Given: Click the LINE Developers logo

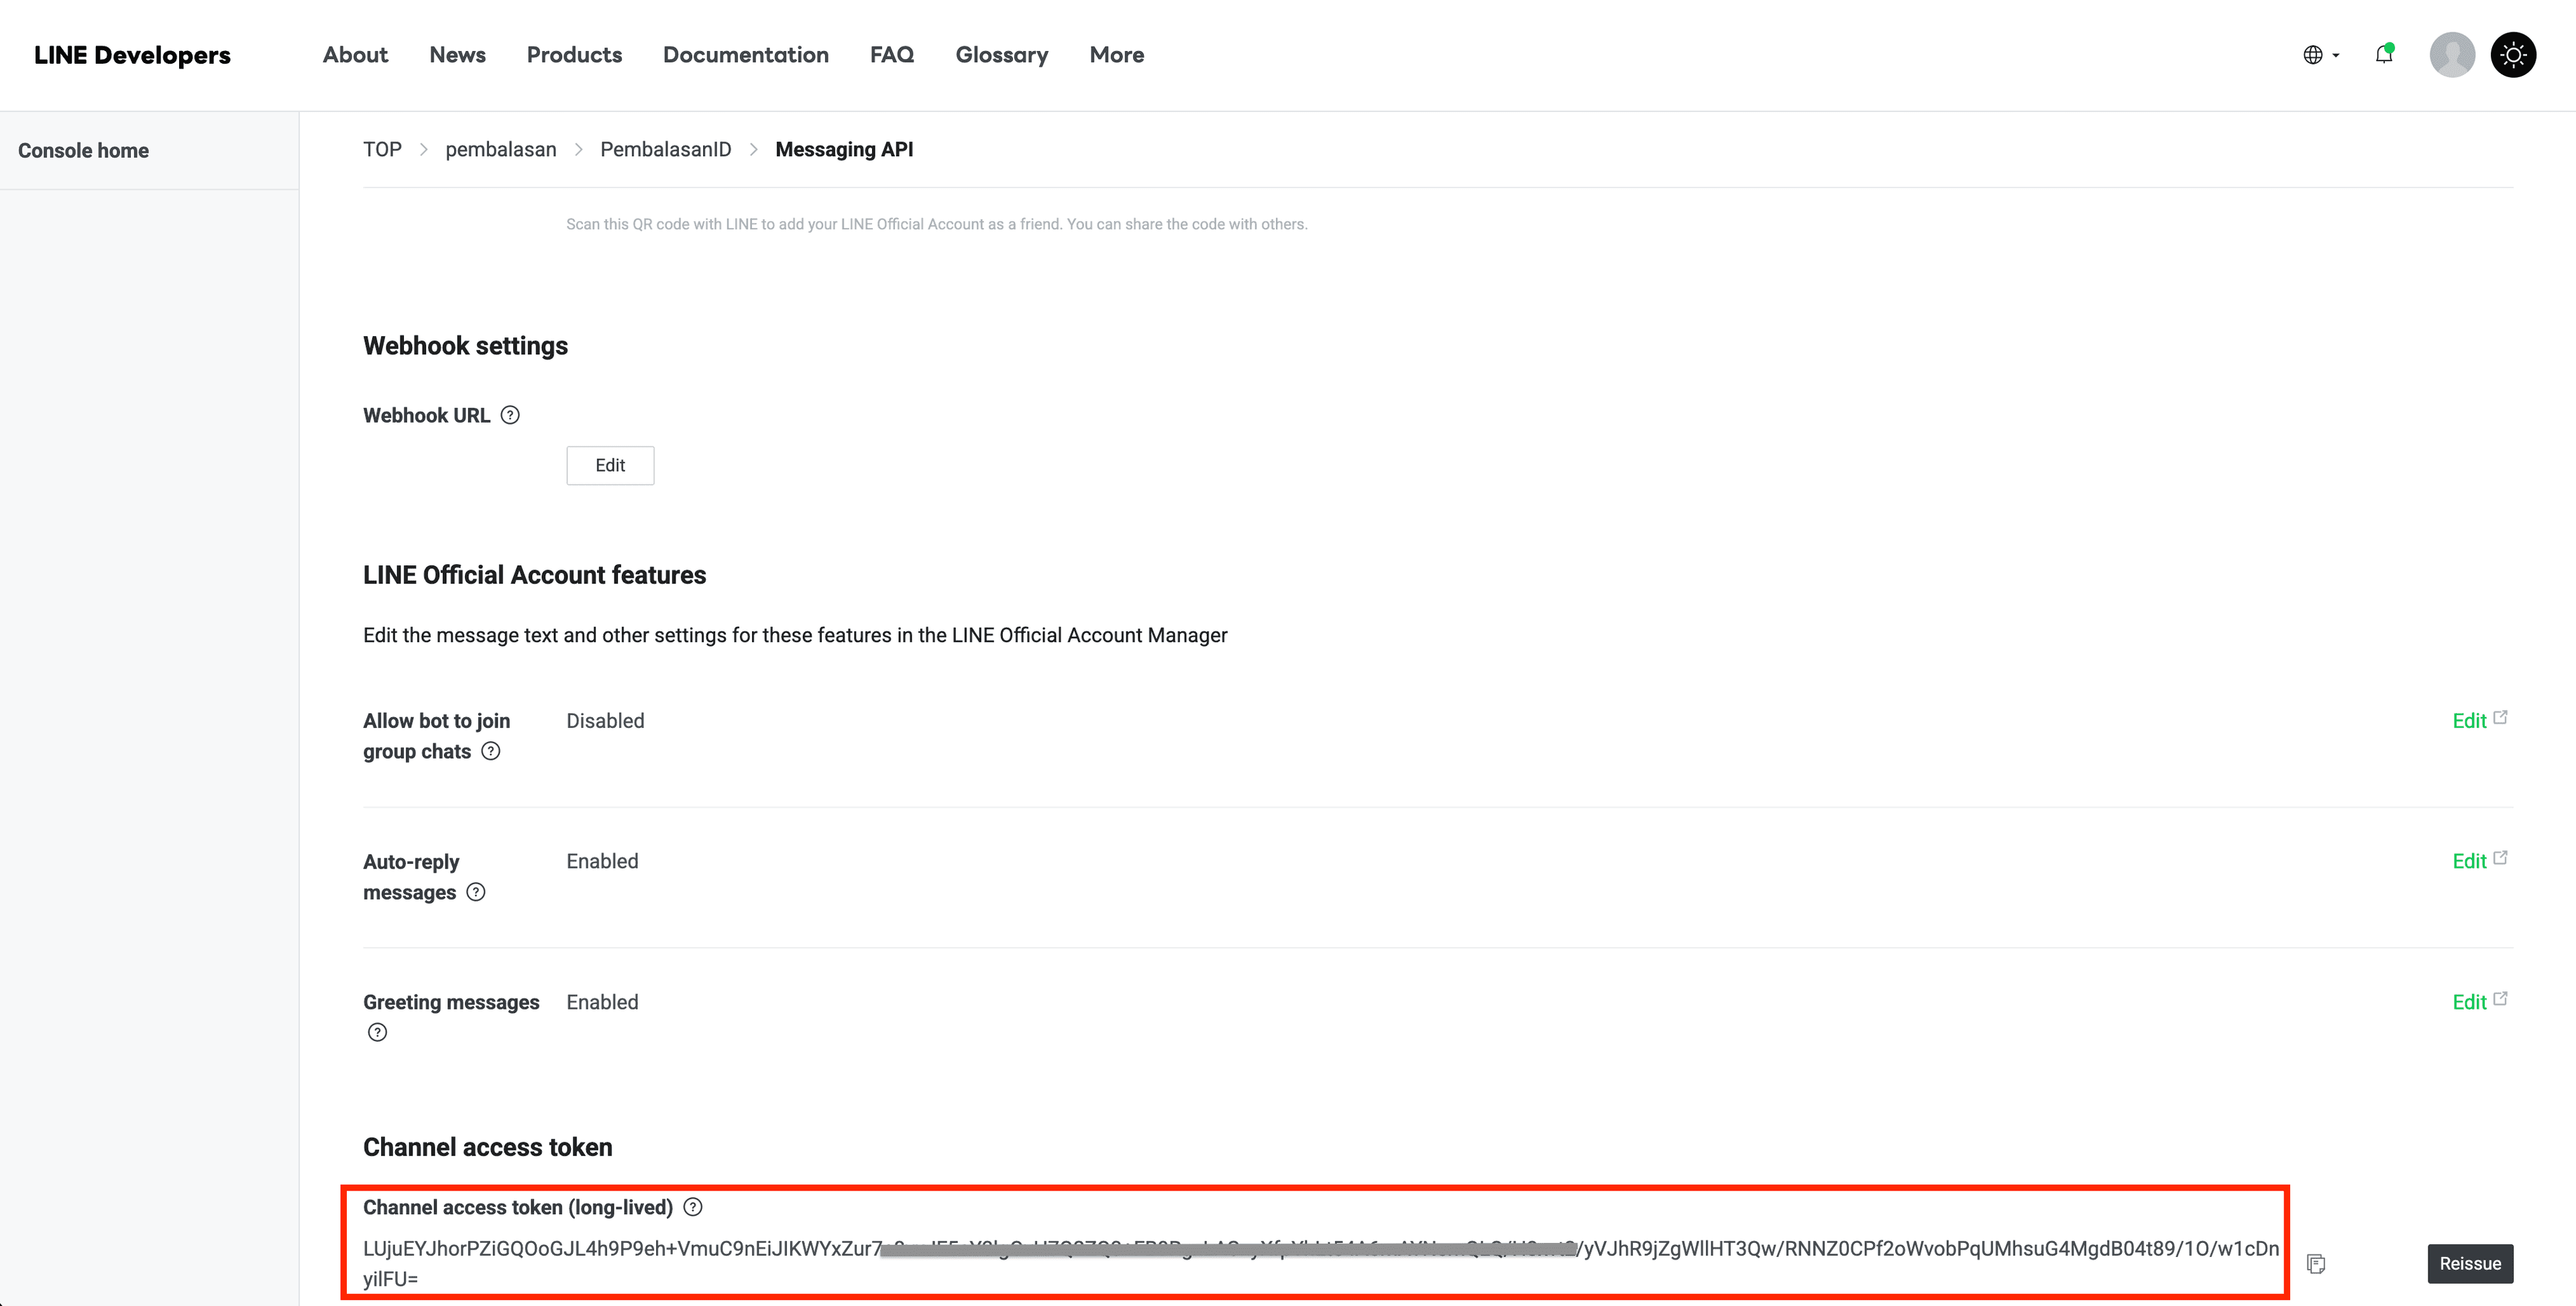Looking at the screenshot, I should point(132,55).
